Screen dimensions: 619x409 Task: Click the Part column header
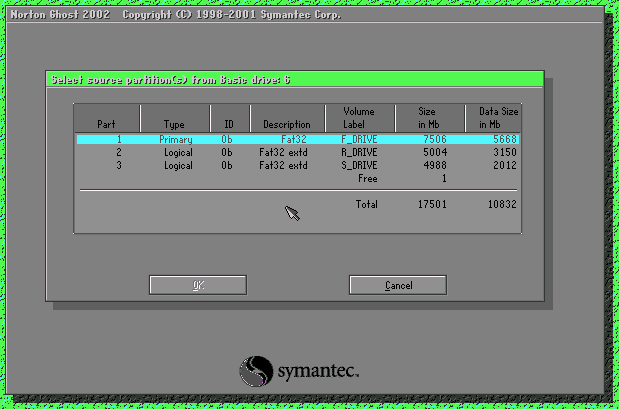coord(106,124)
